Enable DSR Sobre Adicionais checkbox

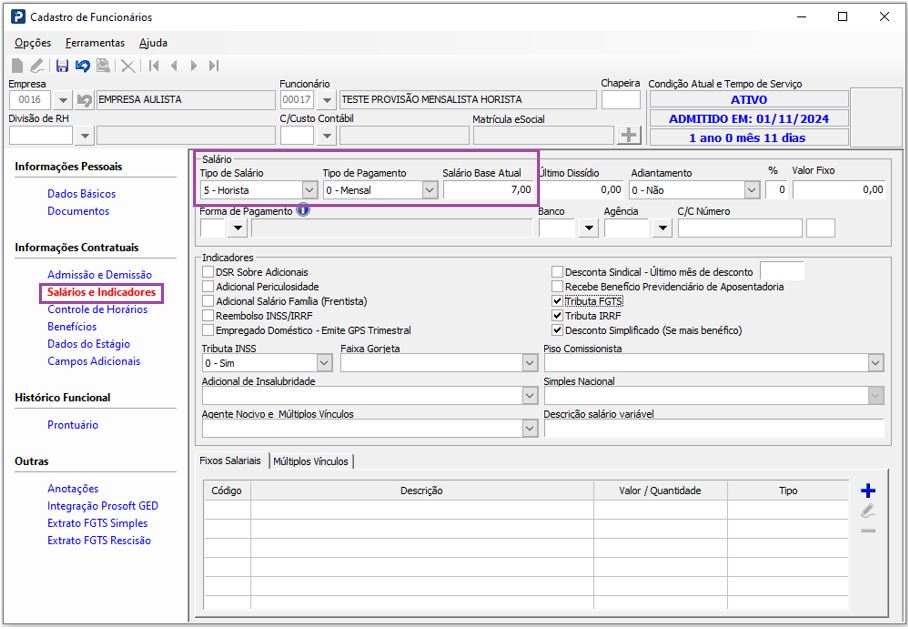[x=208, y=272]
